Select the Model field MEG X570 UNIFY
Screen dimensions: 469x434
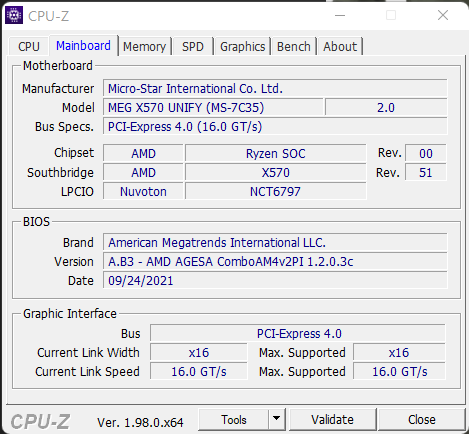tap(213, 108)
